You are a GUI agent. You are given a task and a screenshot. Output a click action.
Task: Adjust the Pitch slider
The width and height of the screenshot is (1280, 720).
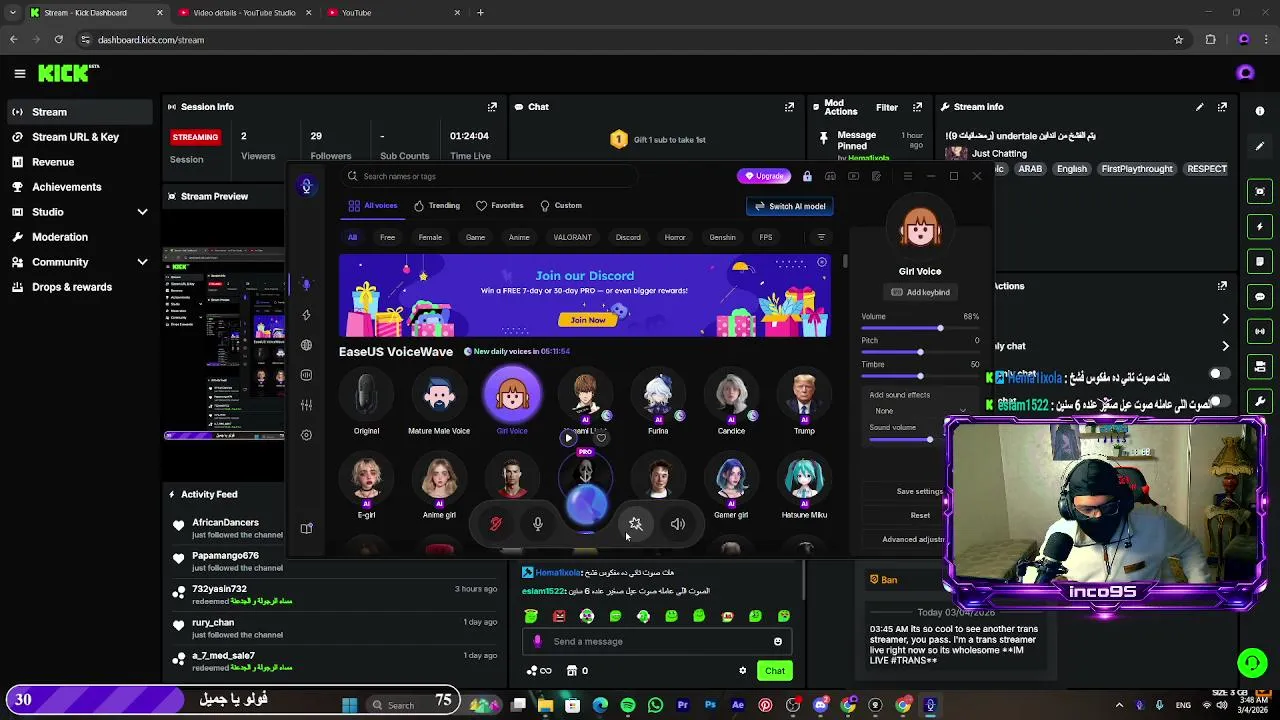click(x=920, y=352)
